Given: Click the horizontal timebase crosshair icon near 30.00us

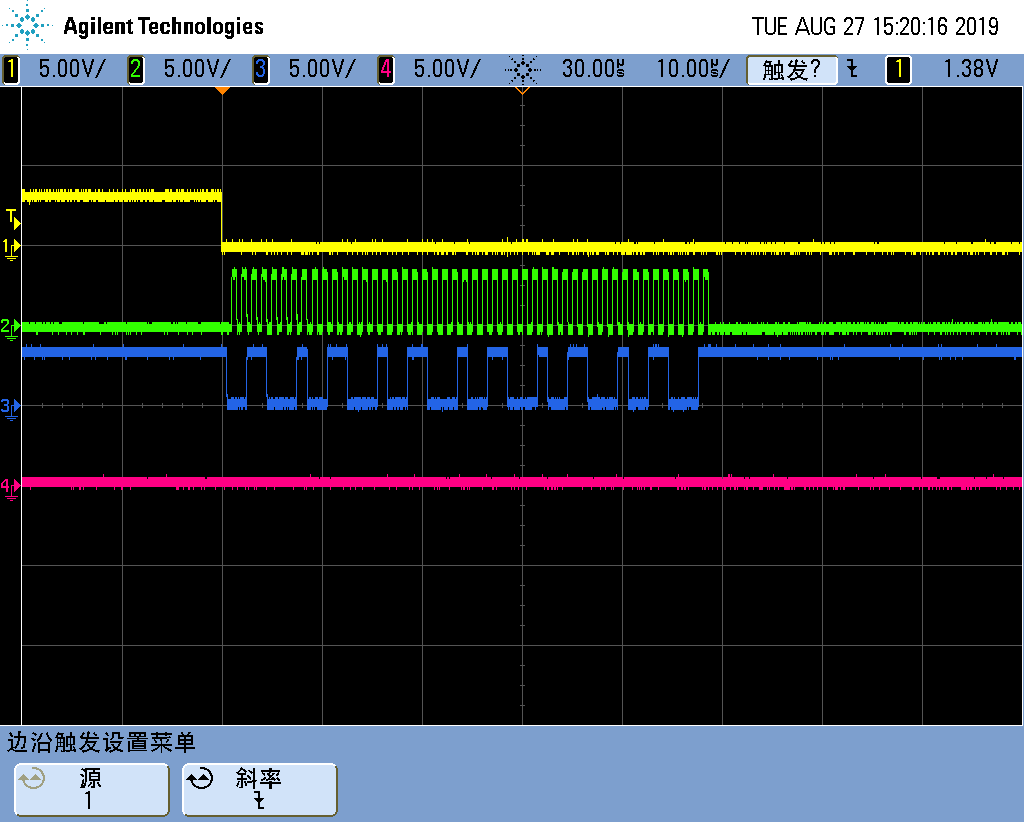Looking at the screenshot, I should 523,70.
